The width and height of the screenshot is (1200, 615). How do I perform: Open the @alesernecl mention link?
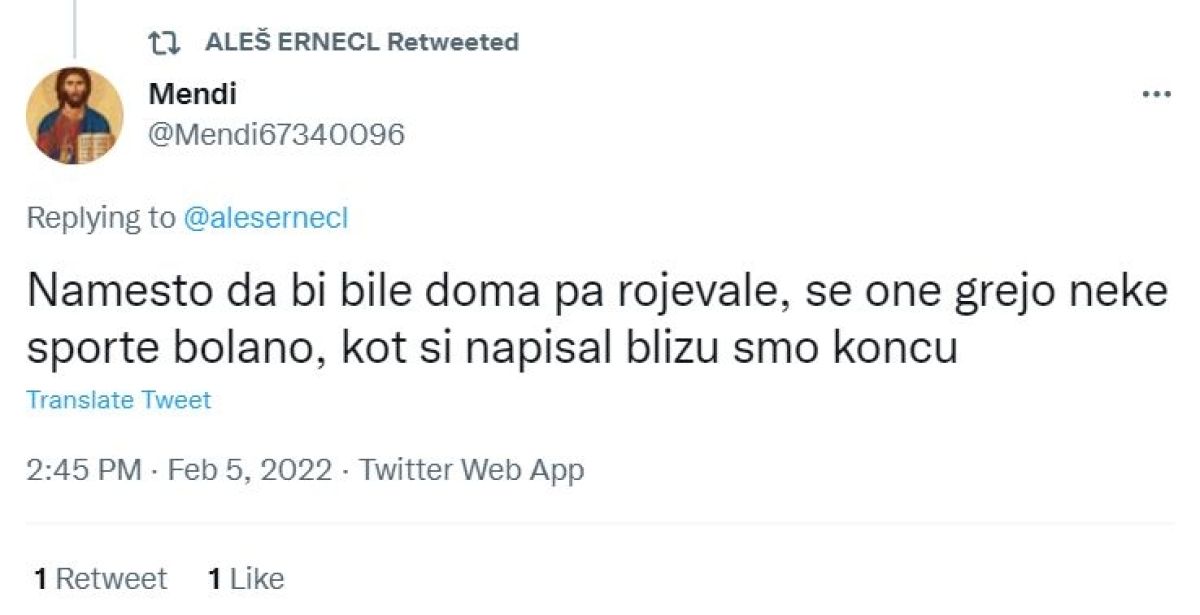click(265, 219)
